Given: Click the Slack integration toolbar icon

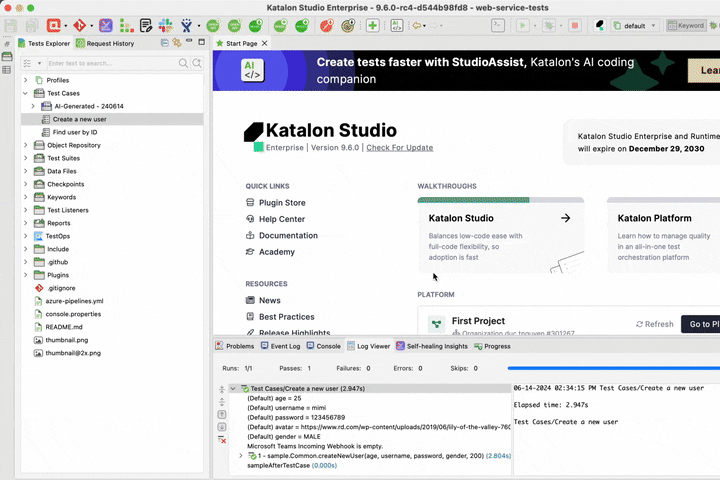Looking at the screenshot, I should 166,25.
